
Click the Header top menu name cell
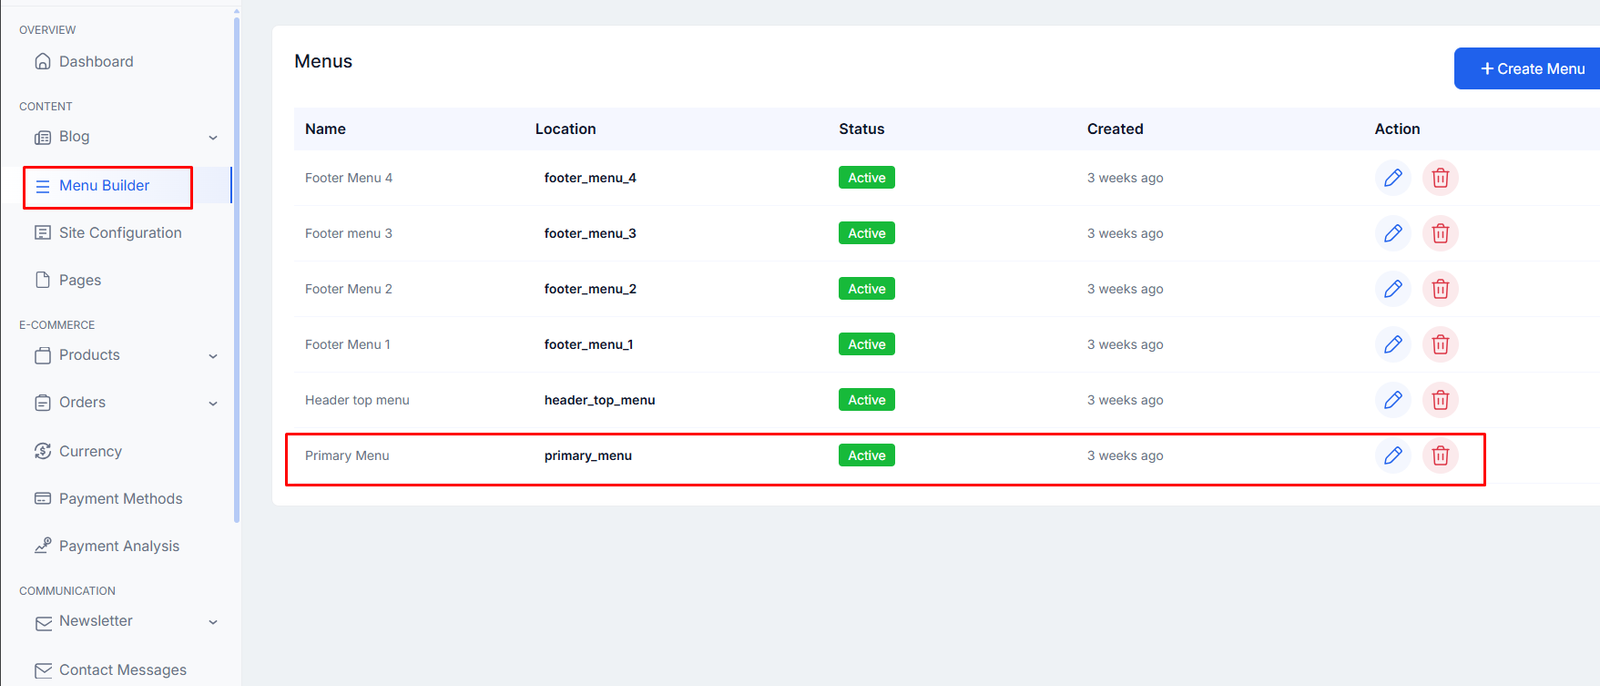point(357,400)
